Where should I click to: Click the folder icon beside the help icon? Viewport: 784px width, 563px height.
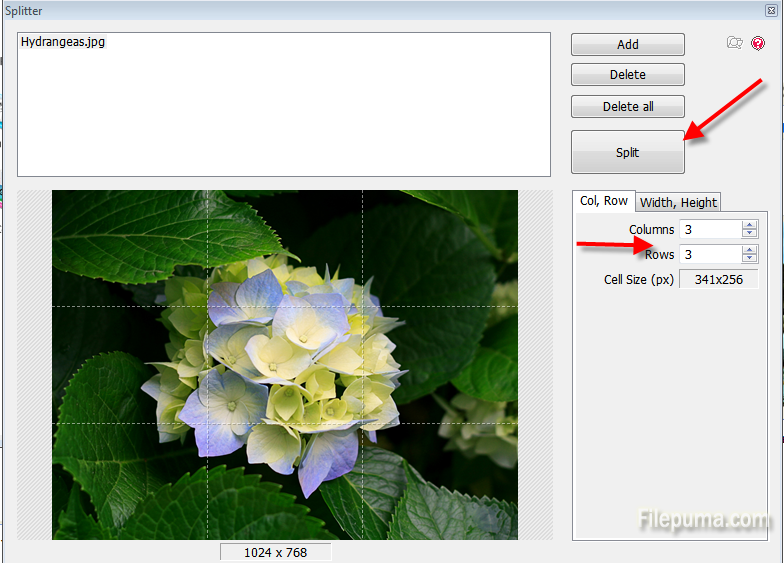(735, 43)
